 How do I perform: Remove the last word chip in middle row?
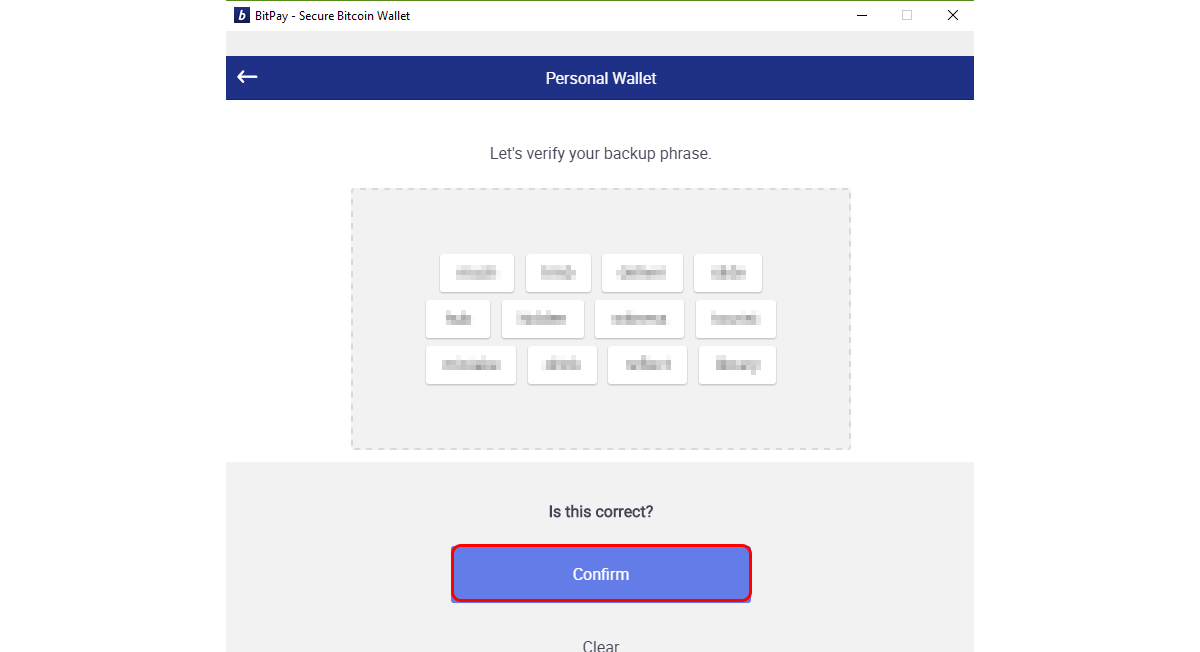click(736, 319)
